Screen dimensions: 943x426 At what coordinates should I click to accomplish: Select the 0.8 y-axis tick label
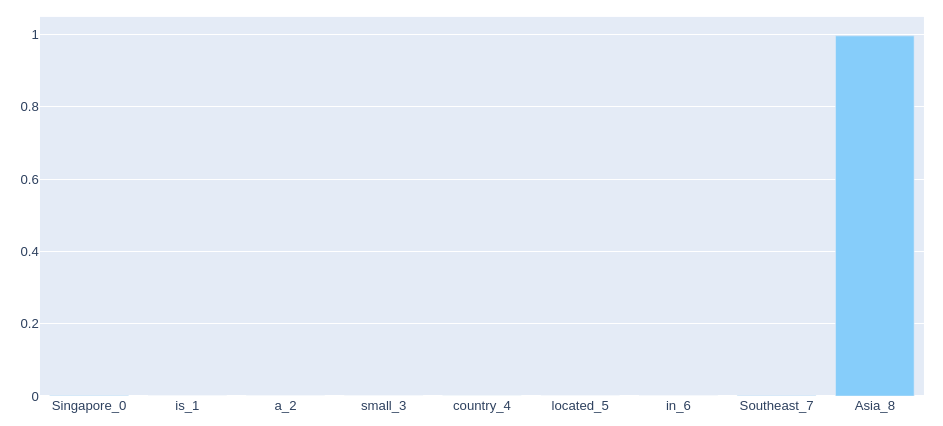coord(29,107)
